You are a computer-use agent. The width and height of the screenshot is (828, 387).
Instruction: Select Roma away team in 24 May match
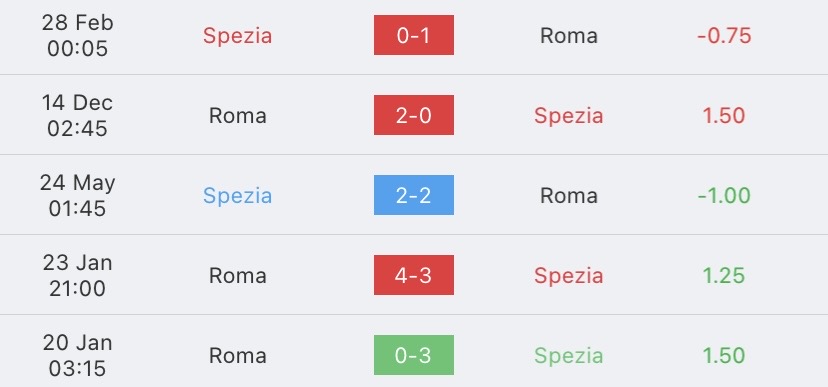(569, 195)
